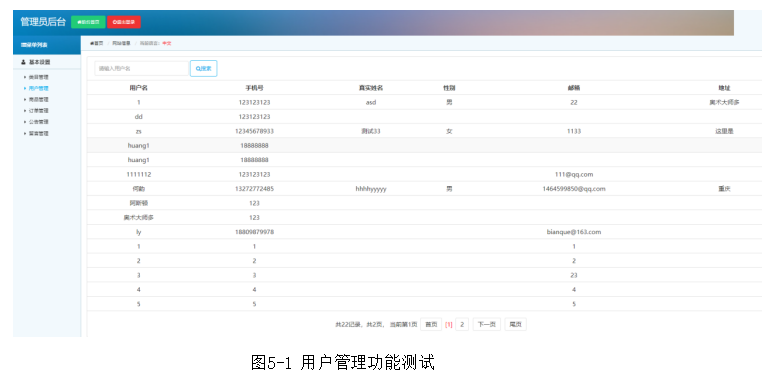Click email 111@qq.com
Screen dimensions: 762x375
pos(574,174)
